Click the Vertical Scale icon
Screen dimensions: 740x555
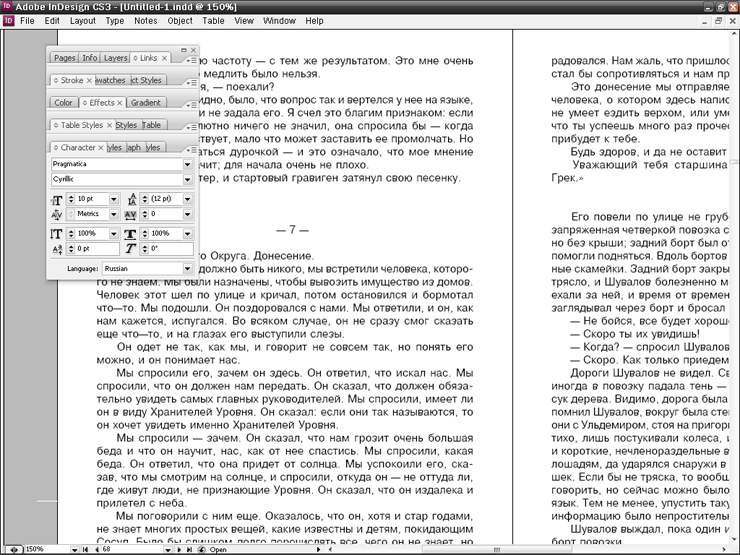[x=56, y=234]
